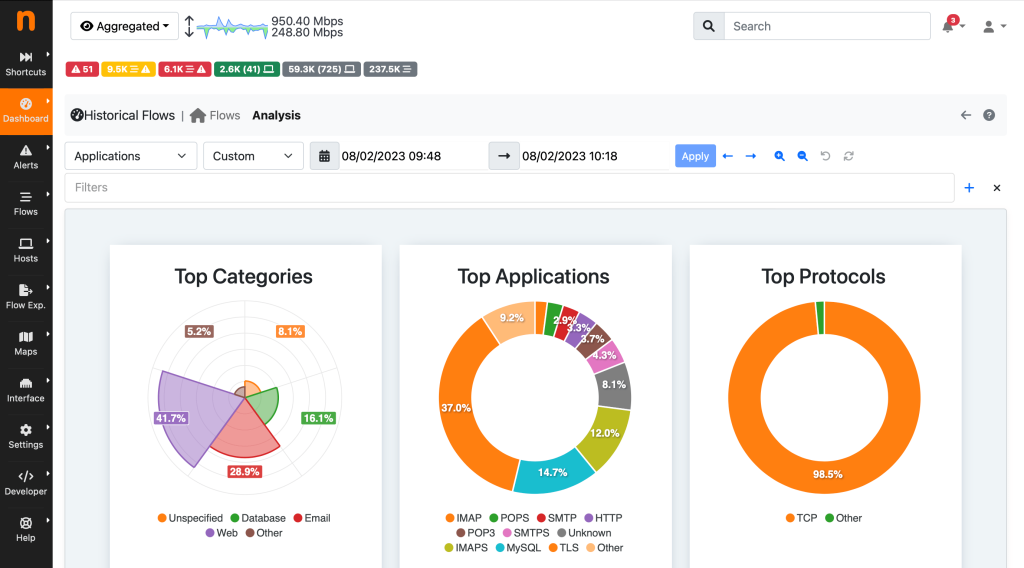The width and height of the screenshot is (1024, 568).
Task: Add a filter with the plus icon
Action: tap(969, 188)
